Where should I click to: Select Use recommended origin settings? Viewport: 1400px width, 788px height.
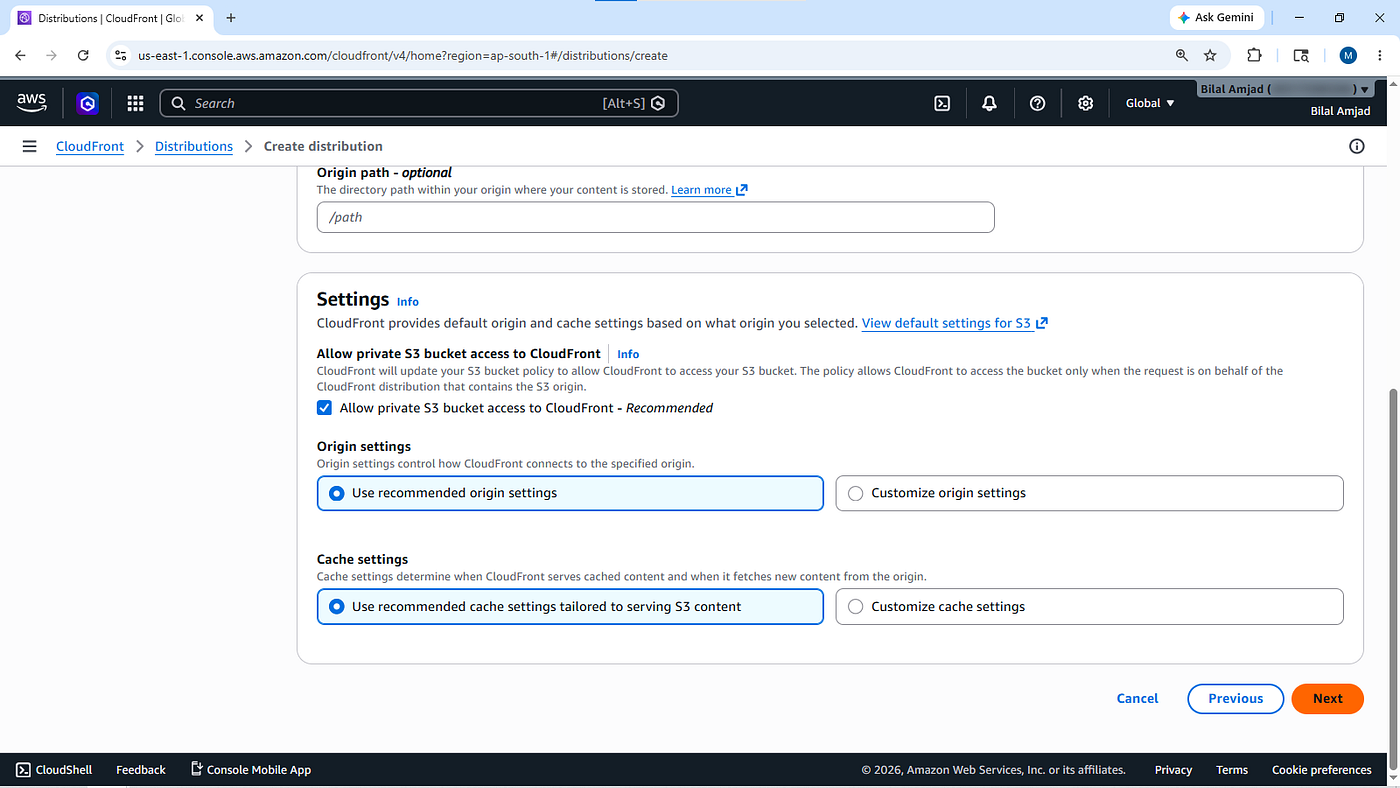tap(570, 493)
